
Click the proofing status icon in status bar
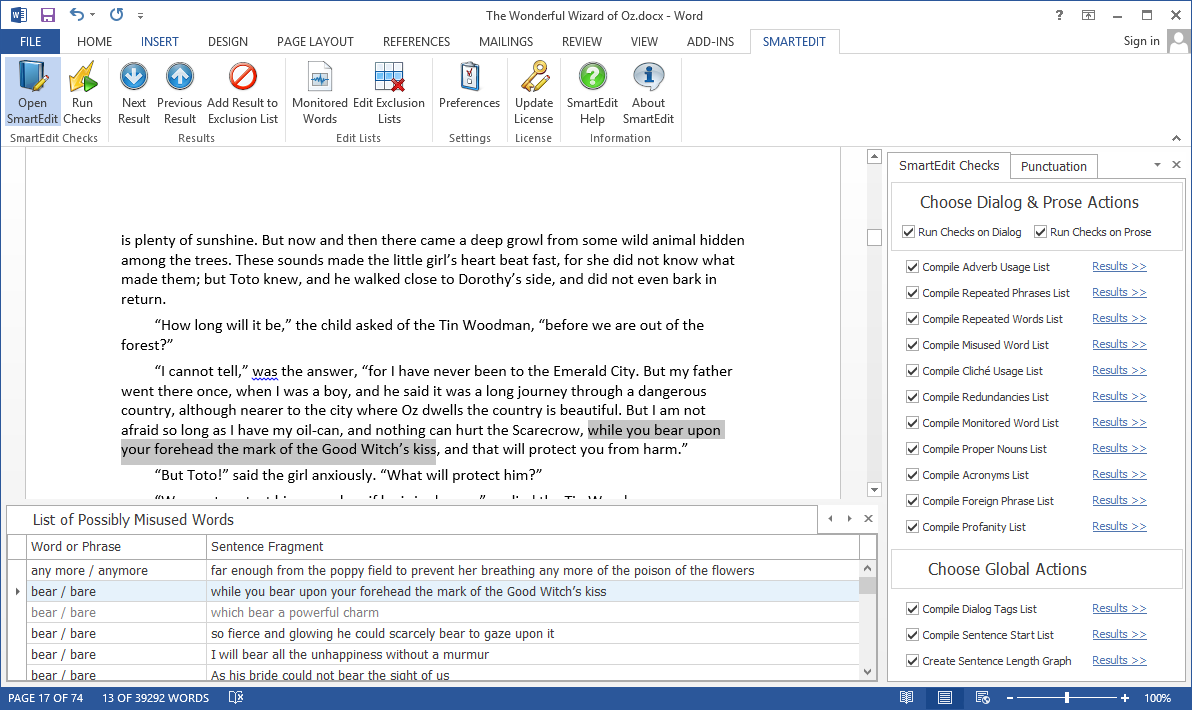coord(236,697)
